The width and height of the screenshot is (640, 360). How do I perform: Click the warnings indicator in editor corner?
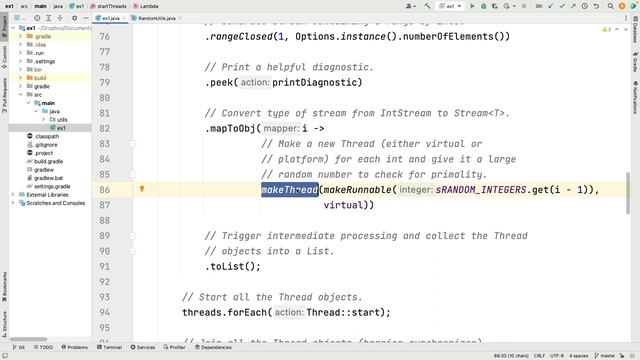pyautogui.click(x=607, y=29)
